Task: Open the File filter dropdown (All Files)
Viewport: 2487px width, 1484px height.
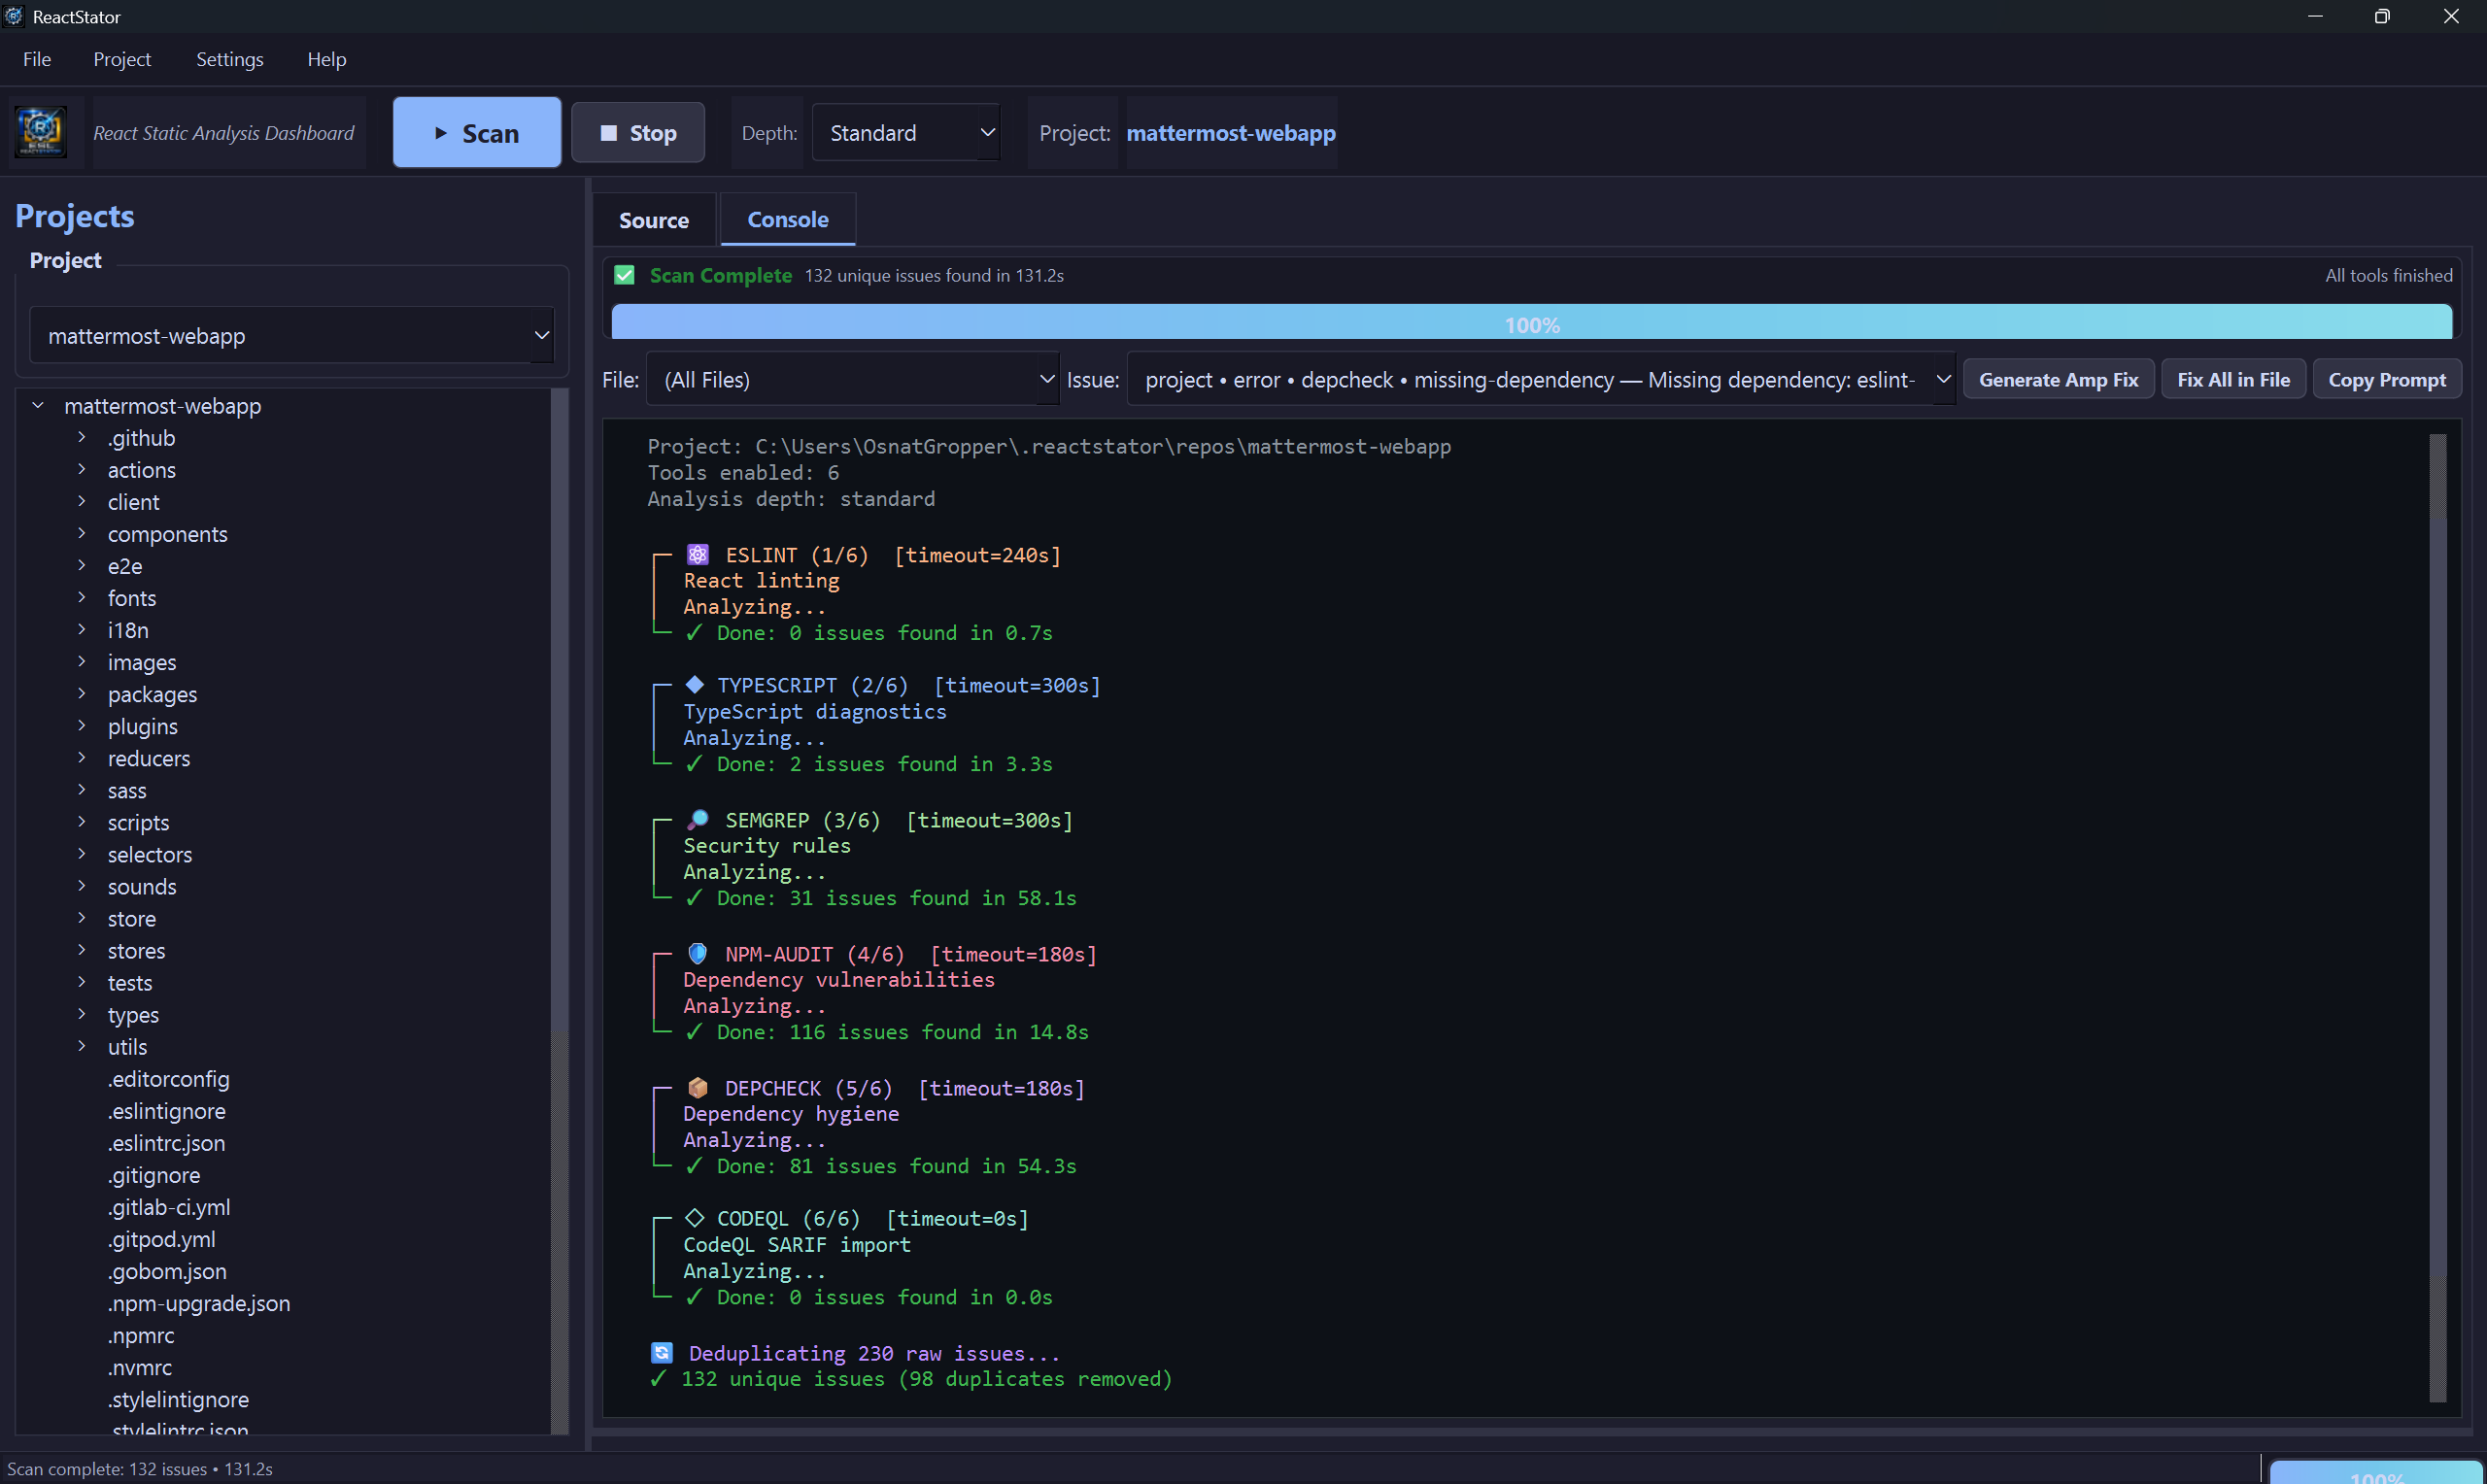Action: click(x=852, y=379)
